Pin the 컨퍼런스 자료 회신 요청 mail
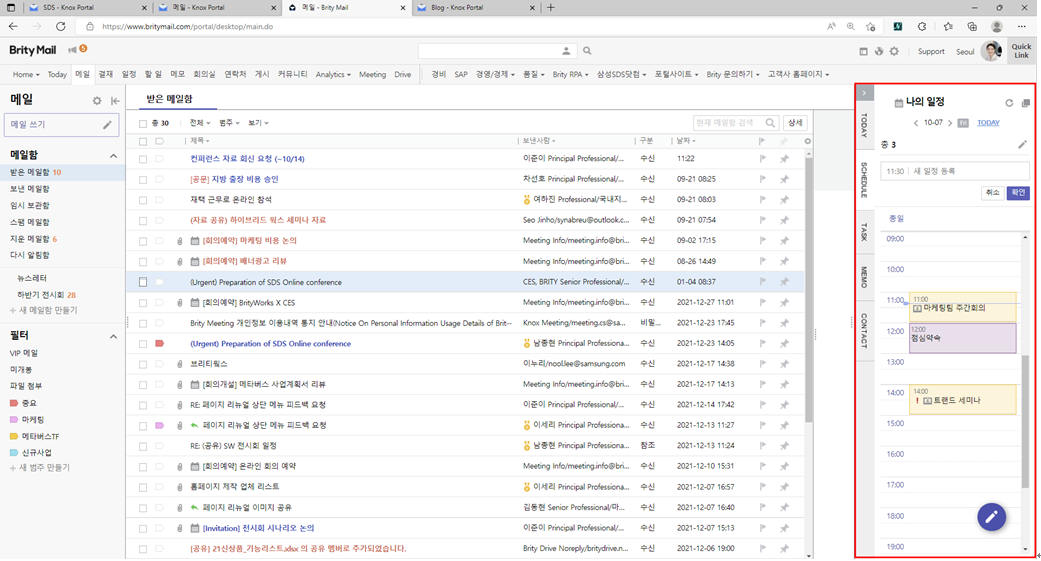 [784, 159]
